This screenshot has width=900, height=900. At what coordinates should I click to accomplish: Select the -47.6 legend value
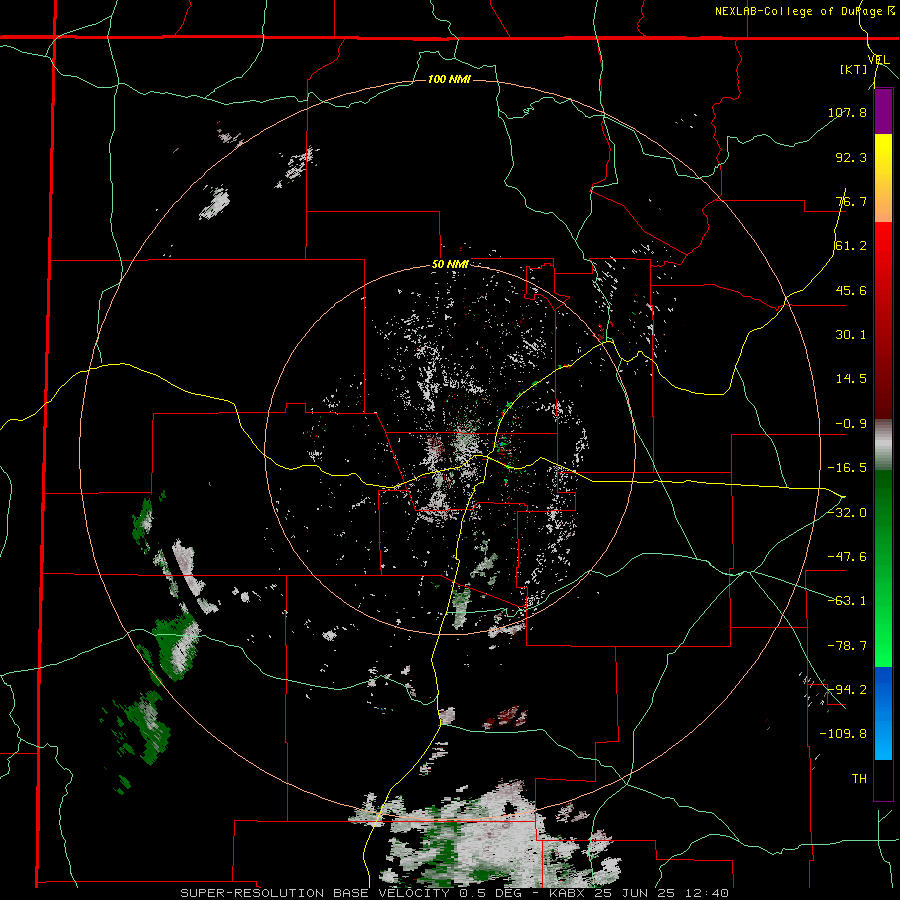(x=847, y=557)
